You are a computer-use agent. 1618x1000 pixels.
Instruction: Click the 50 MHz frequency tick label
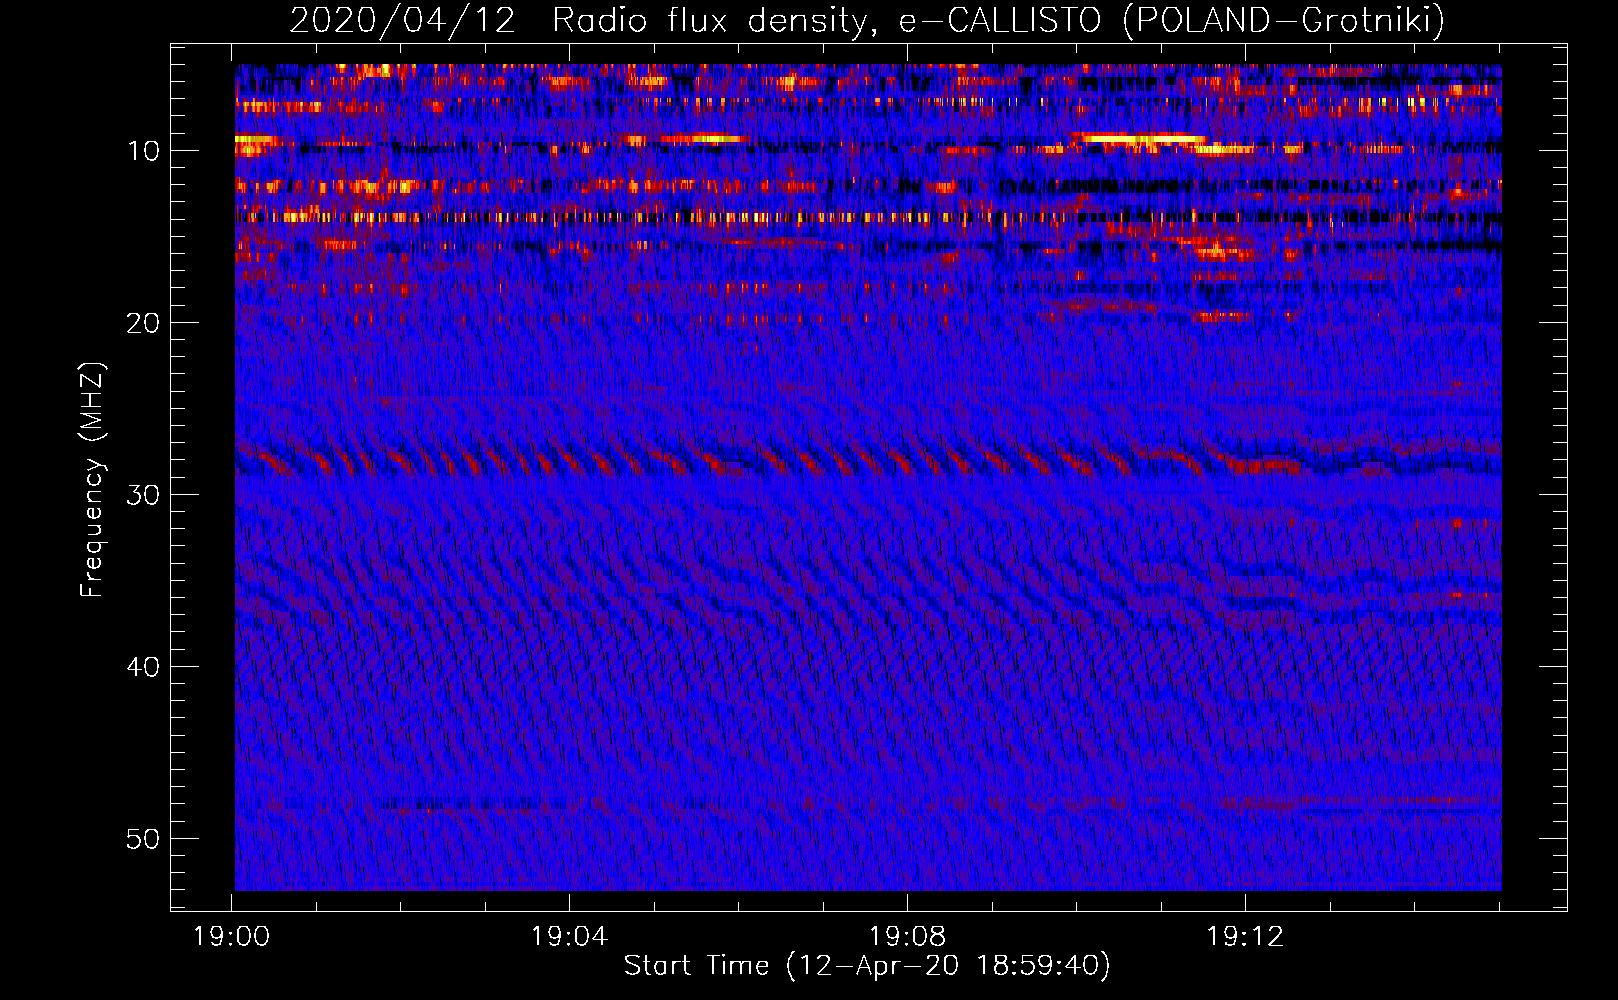point(144,839)
